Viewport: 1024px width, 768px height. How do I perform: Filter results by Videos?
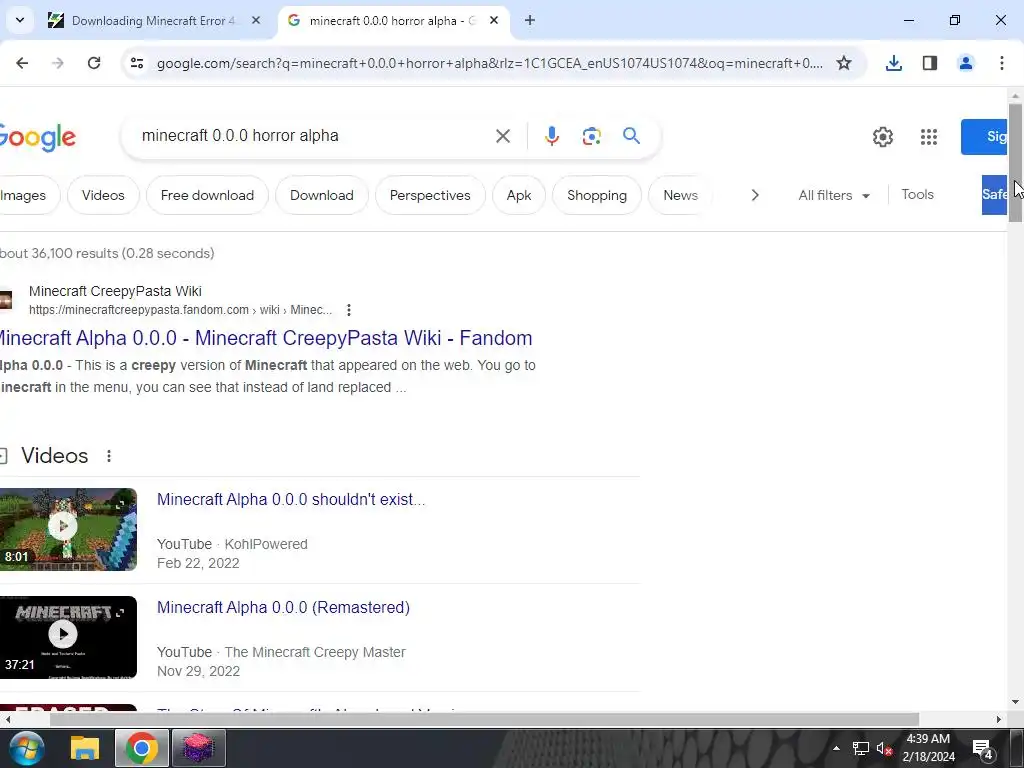pyautogui.click(x=103, y=195)
